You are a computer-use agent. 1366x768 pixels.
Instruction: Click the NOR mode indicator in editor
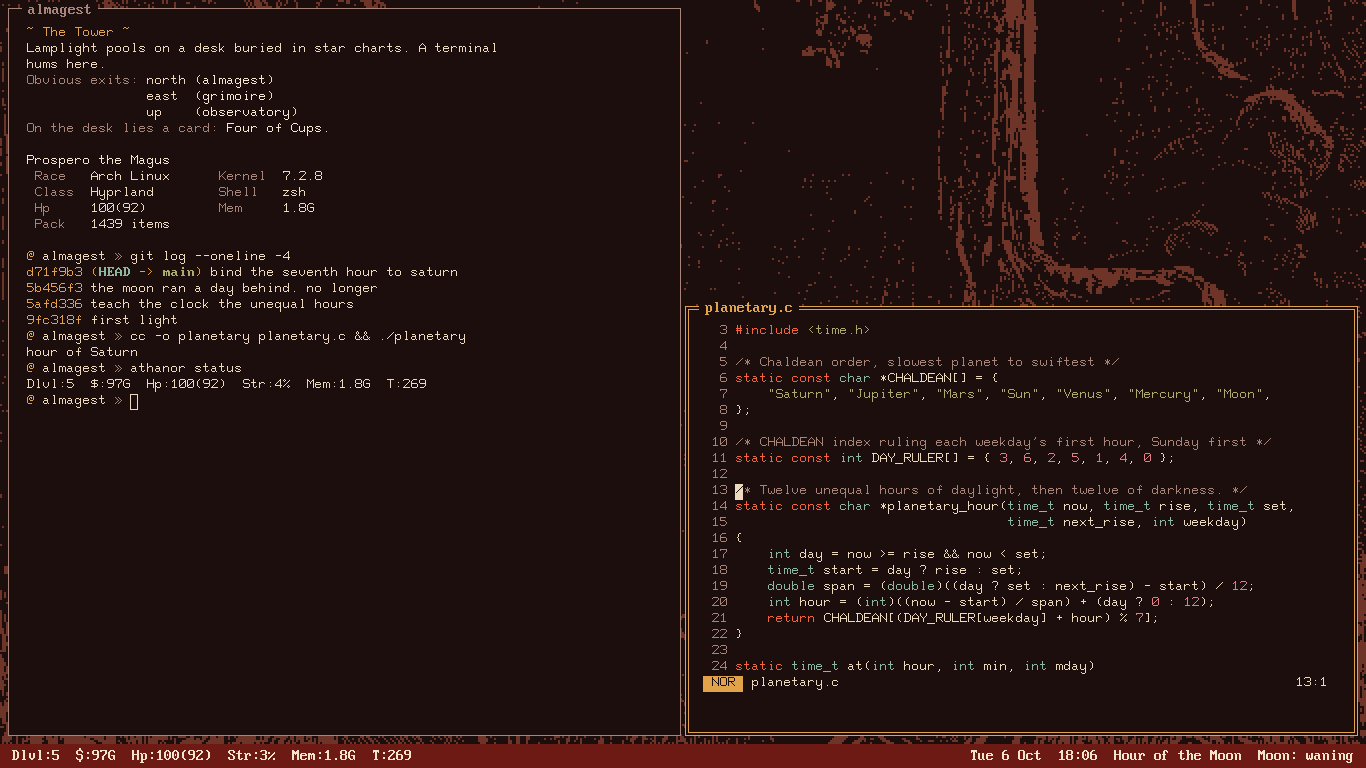pos(723,682)
